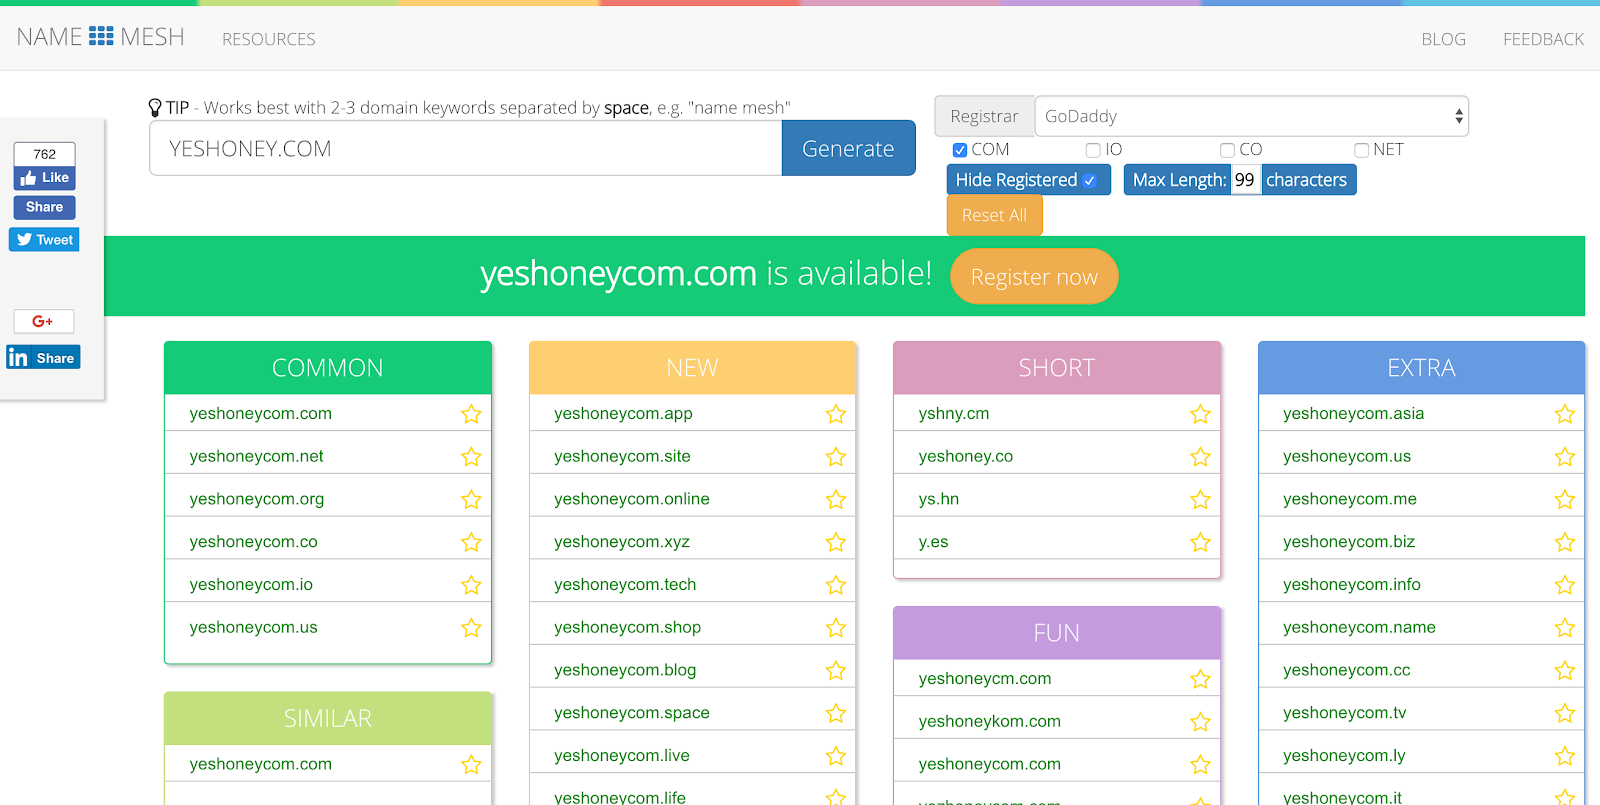Open the yeshoneycom.ly domain link

click(1344, 756)
